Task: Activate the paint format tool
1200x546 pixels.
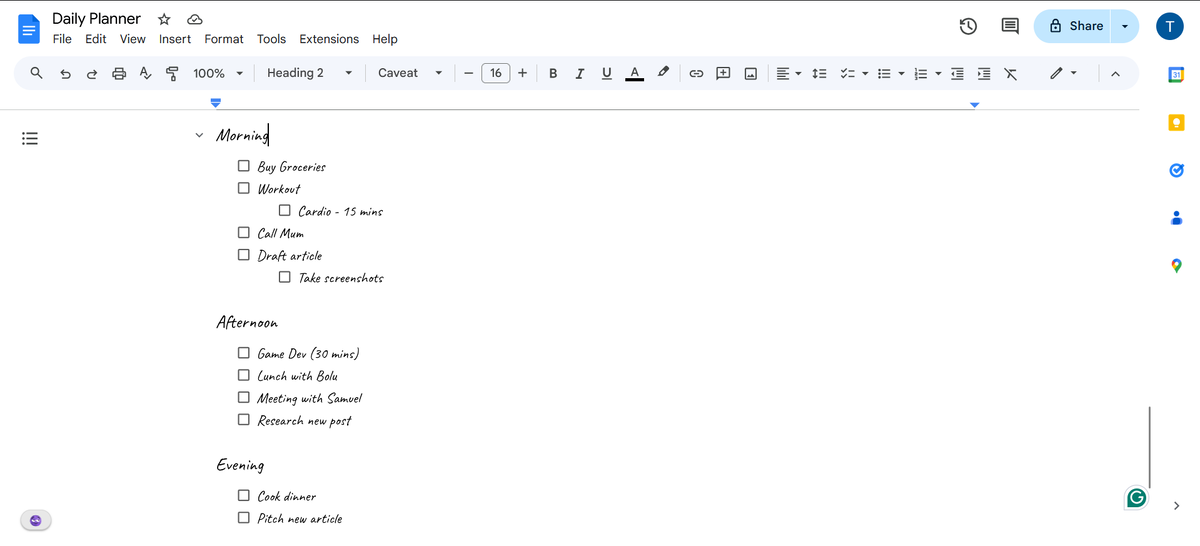Action: [x=172, y=73]
